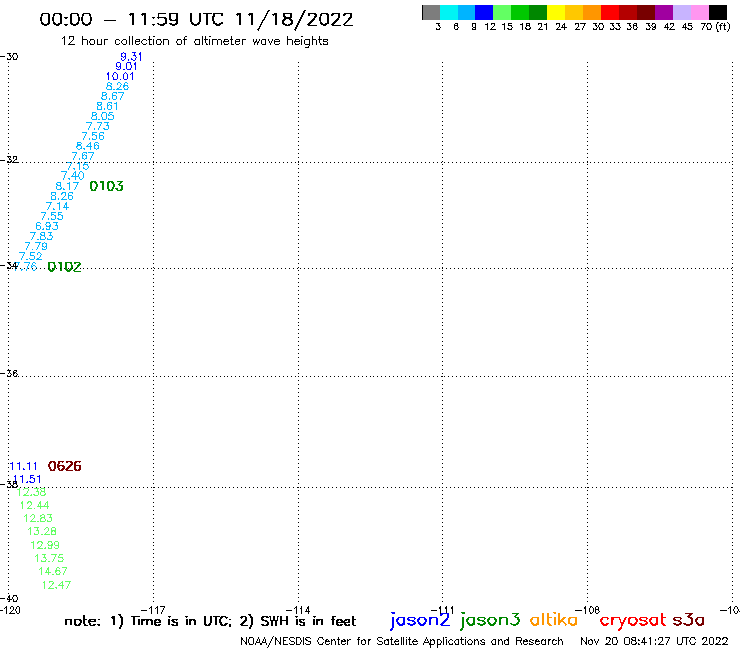Image resolution: width=740 pixels, height=650 pixels.
Task: Click the cyan swatch in the legend
Action: tap(448, 12)
